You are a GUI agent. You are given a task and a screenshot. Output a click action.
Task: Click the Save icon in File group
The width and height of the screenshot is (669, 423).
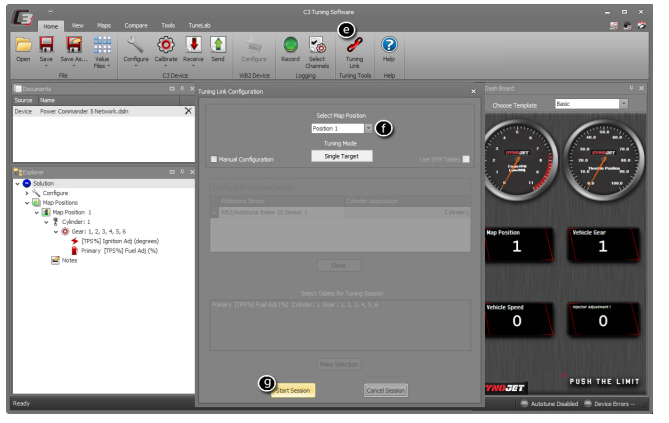[x=46, y=45]
